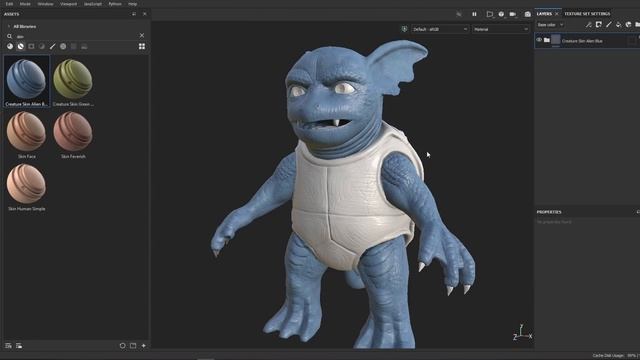The height and width of the screenshot is (360, 640).
Task: Open the JavaScript menu
Action: pyautogui.click(x=93, y=4)
